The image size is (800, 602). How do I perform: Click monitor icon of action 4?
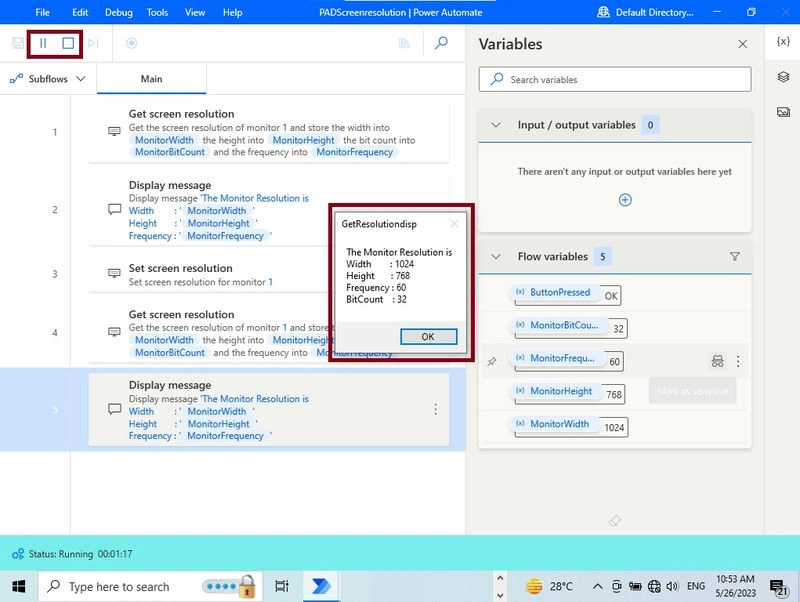(x=114, y=332)
